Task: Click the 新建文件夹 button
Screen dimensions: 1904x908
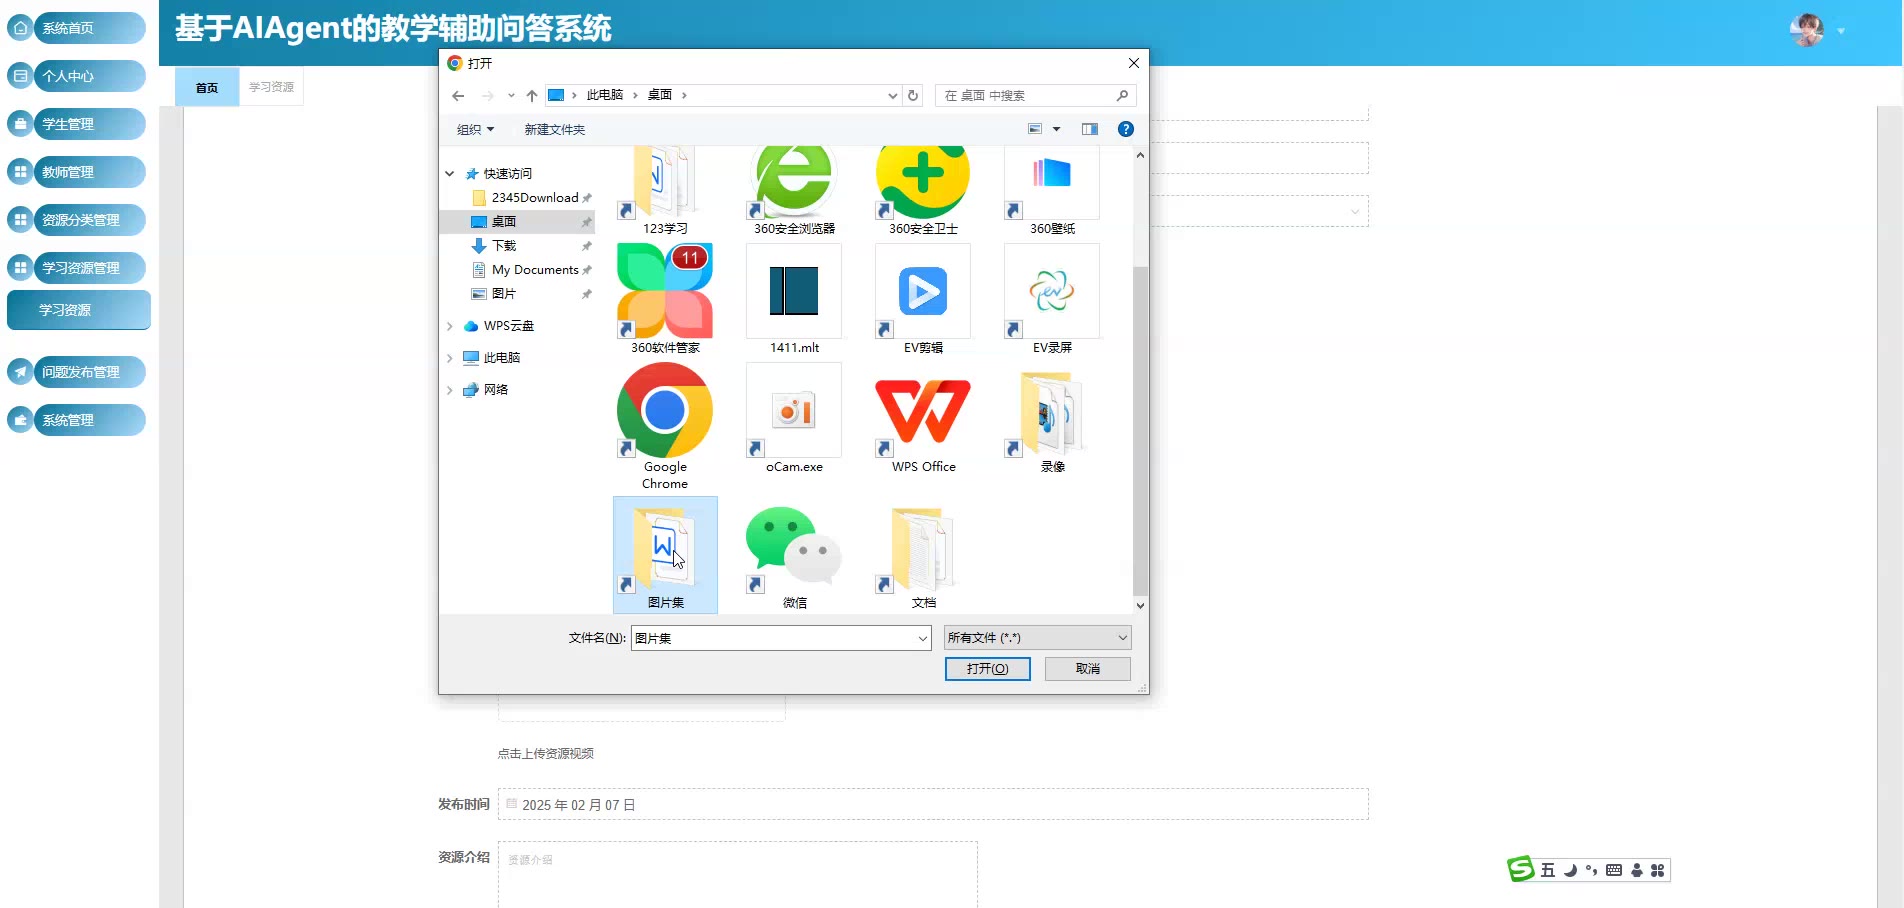Action: 555,129
